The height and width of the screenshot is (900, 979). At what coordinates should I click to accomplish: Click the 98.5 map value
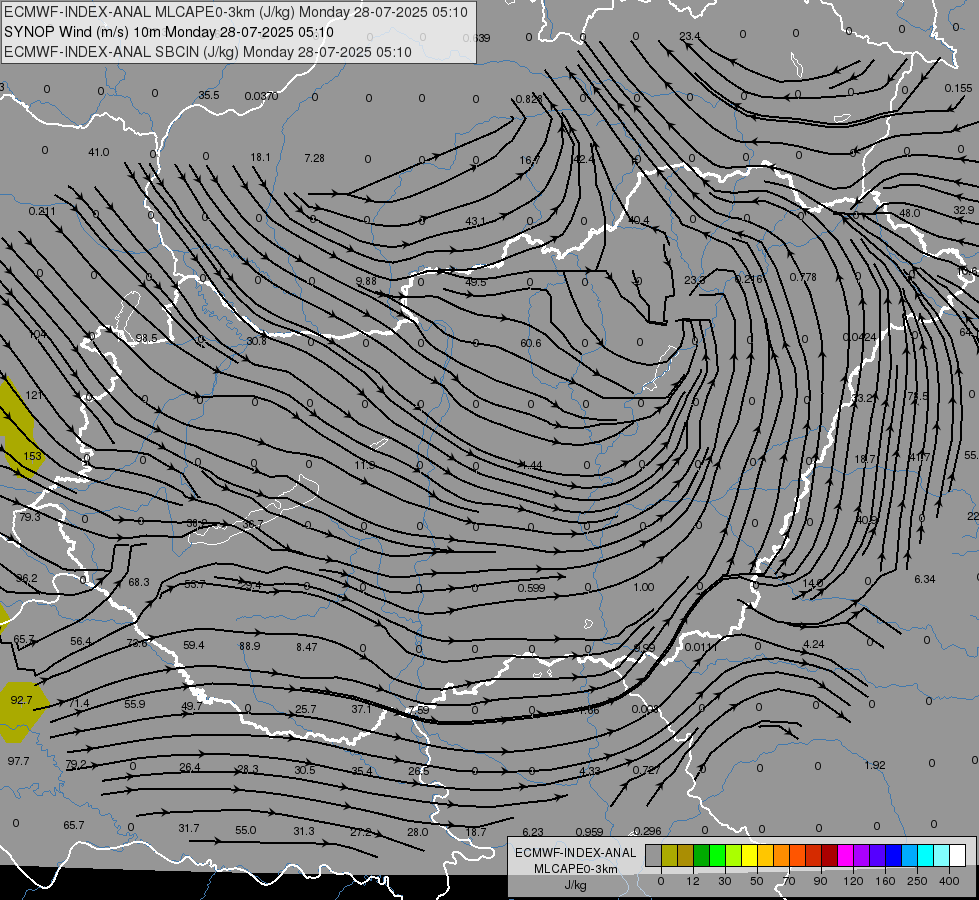147,338
